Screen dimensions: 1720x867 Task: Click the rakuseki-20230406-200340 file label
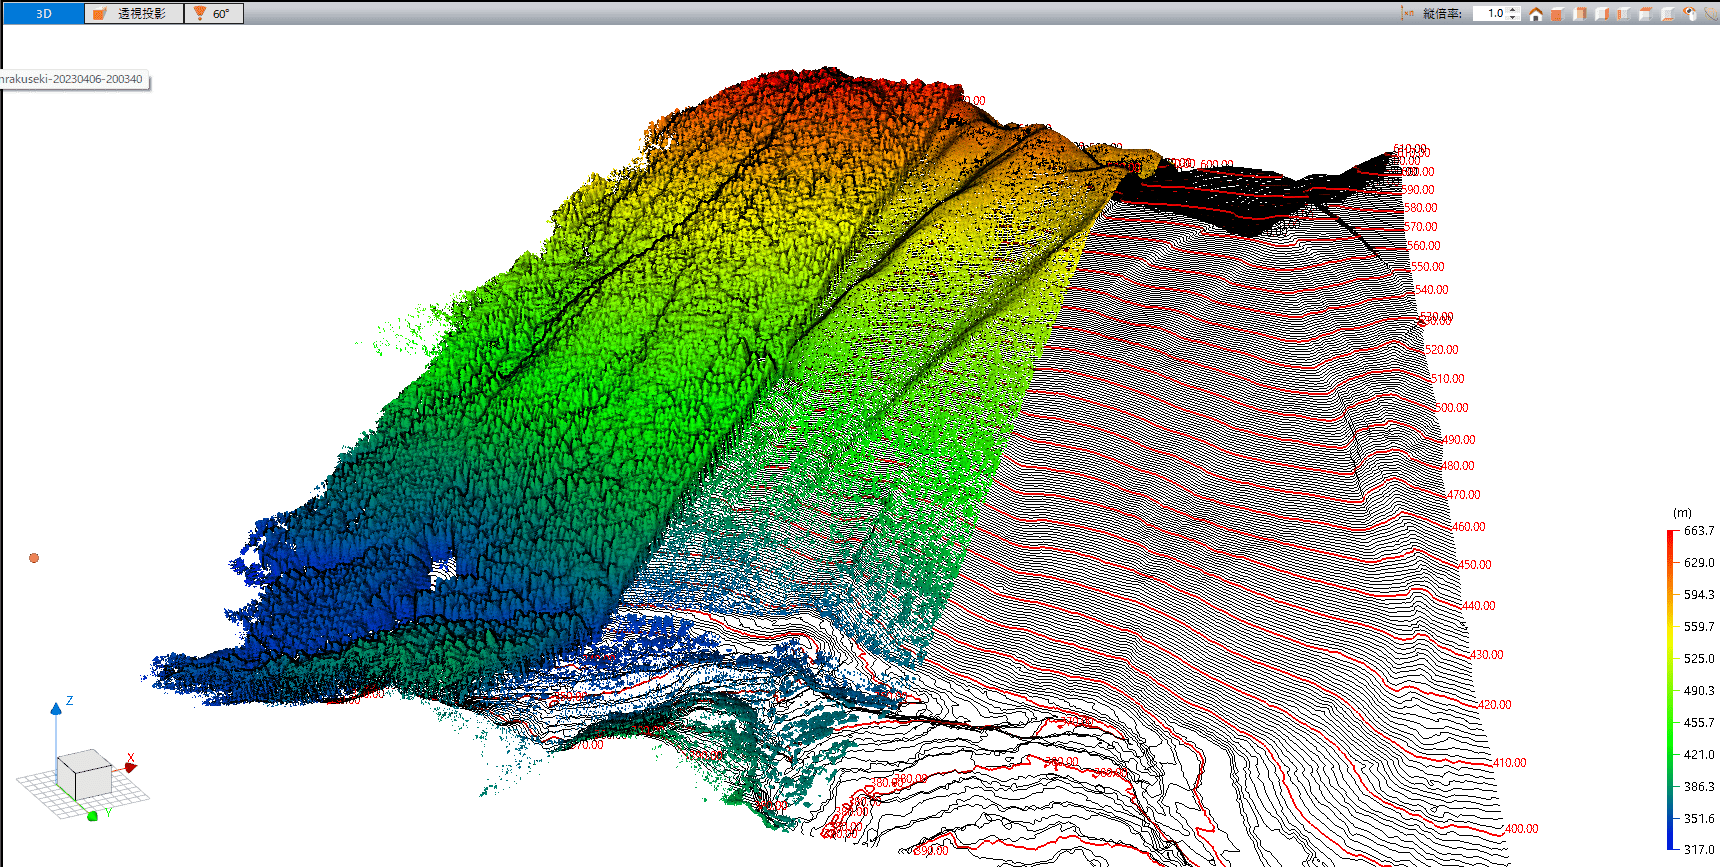[x=73, y=79]
